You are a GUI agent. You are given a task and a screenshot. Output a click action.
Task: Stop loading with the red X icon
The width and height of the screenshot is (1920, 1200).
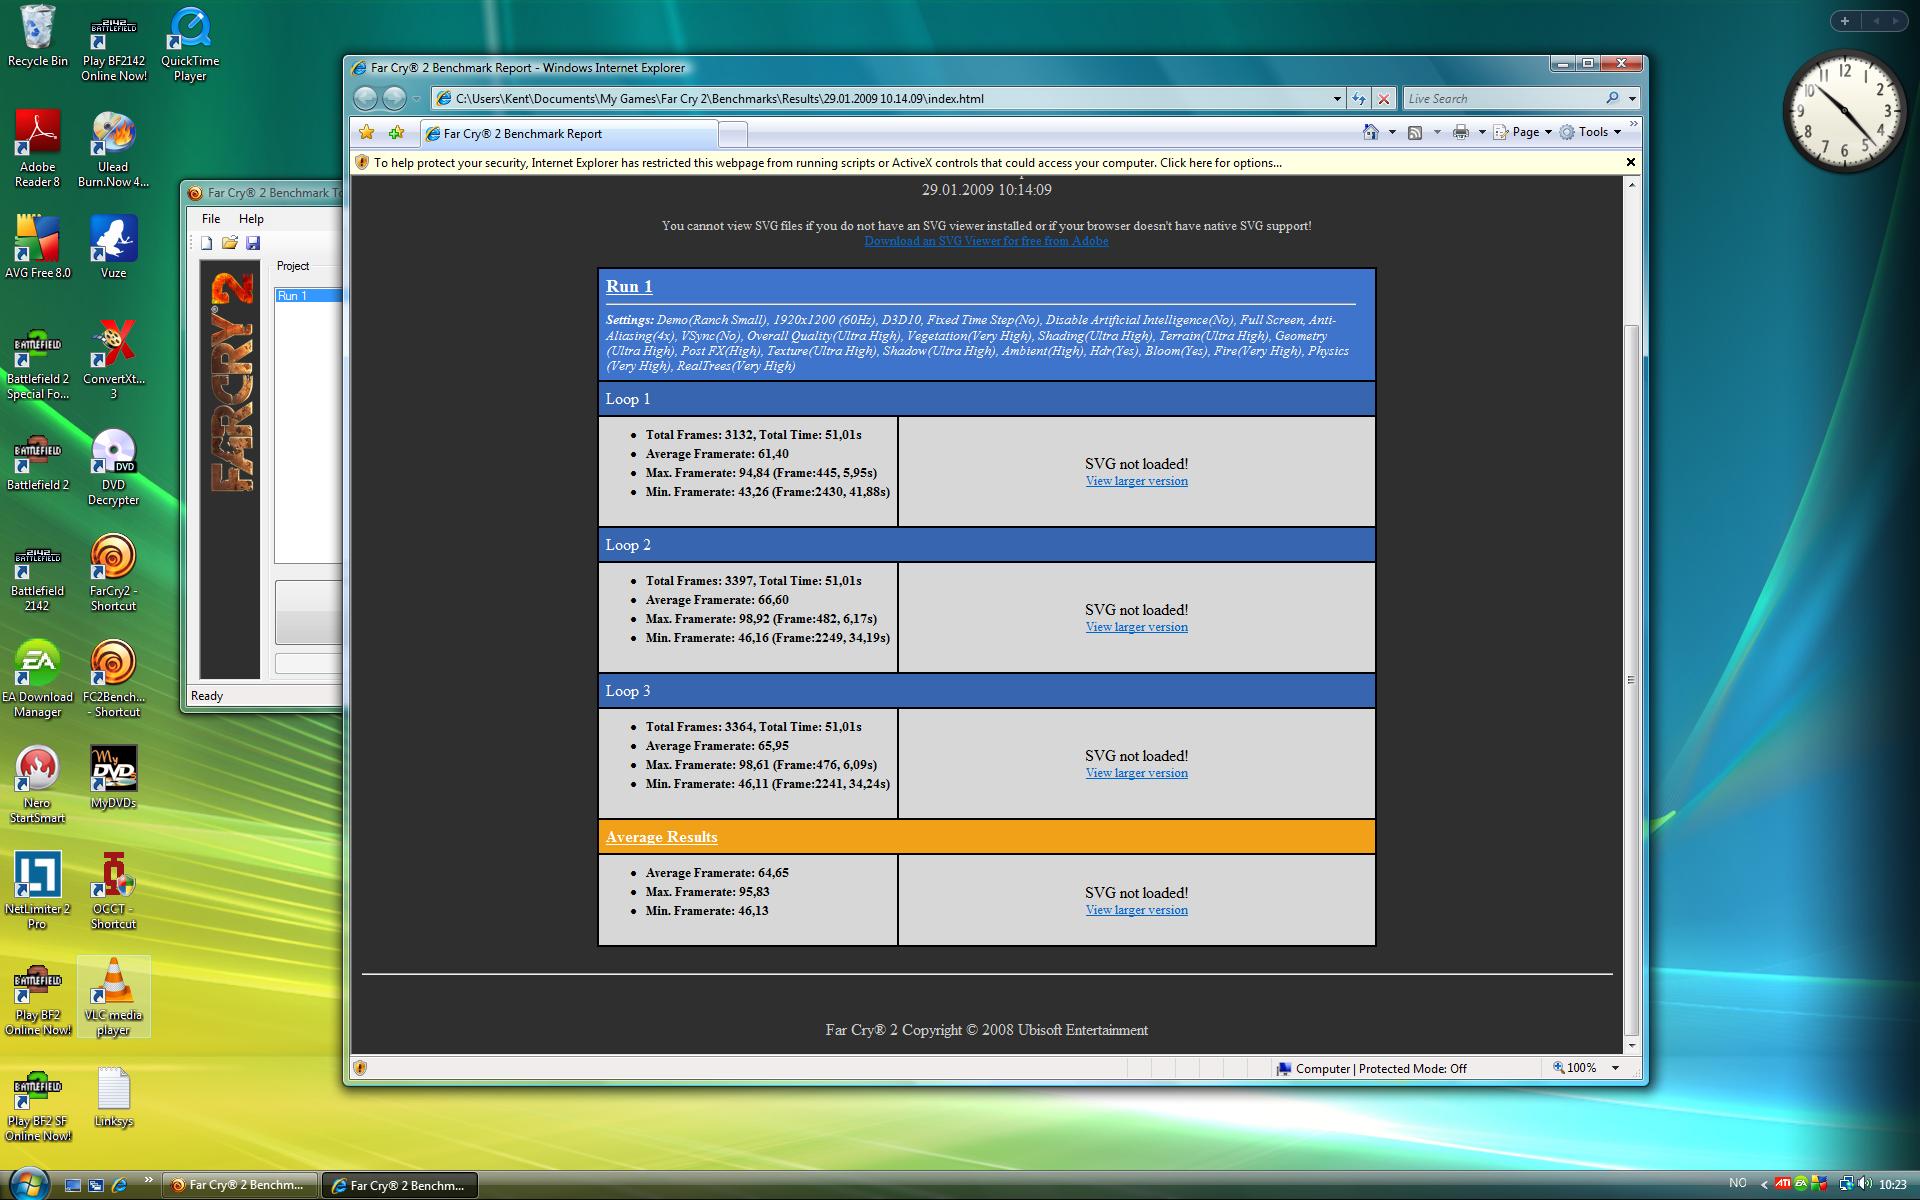pos(1384,98)
